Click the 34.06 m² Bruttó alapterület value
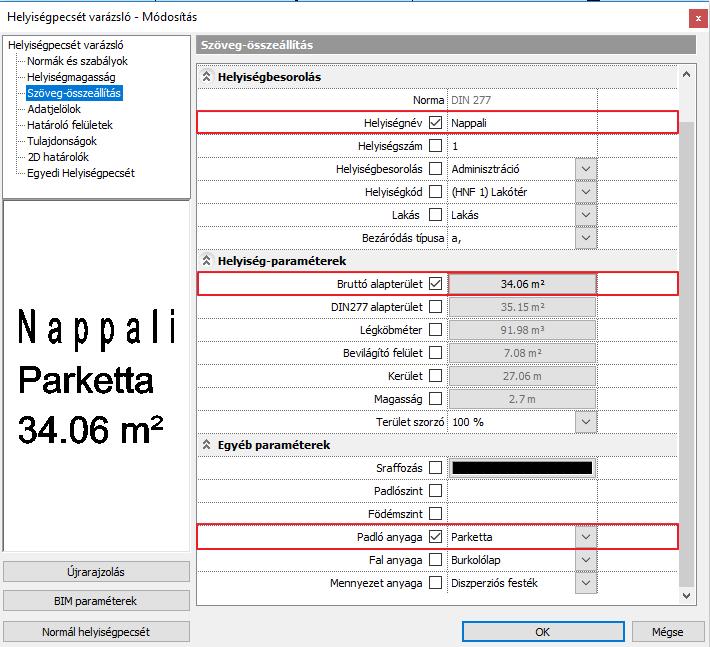The height and width of the screenshot is (647, 710). (522, 283)
